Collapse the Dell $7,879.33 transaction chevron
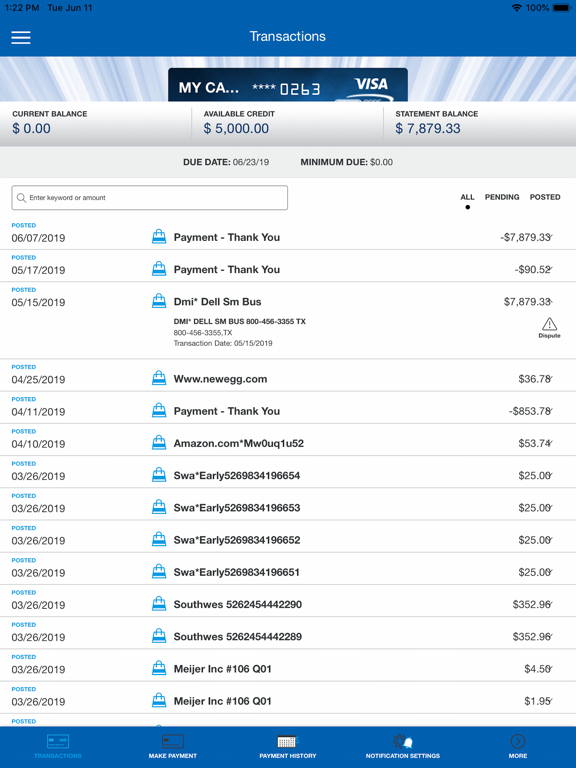 click(x=551, y=301)
